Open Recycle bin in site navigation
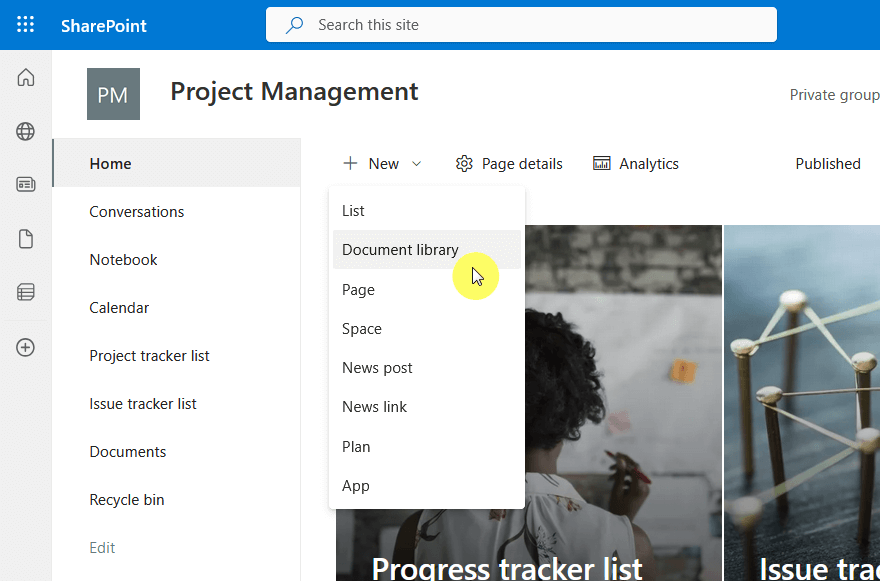Screen dimensions: 880x581 coord(177,500)
